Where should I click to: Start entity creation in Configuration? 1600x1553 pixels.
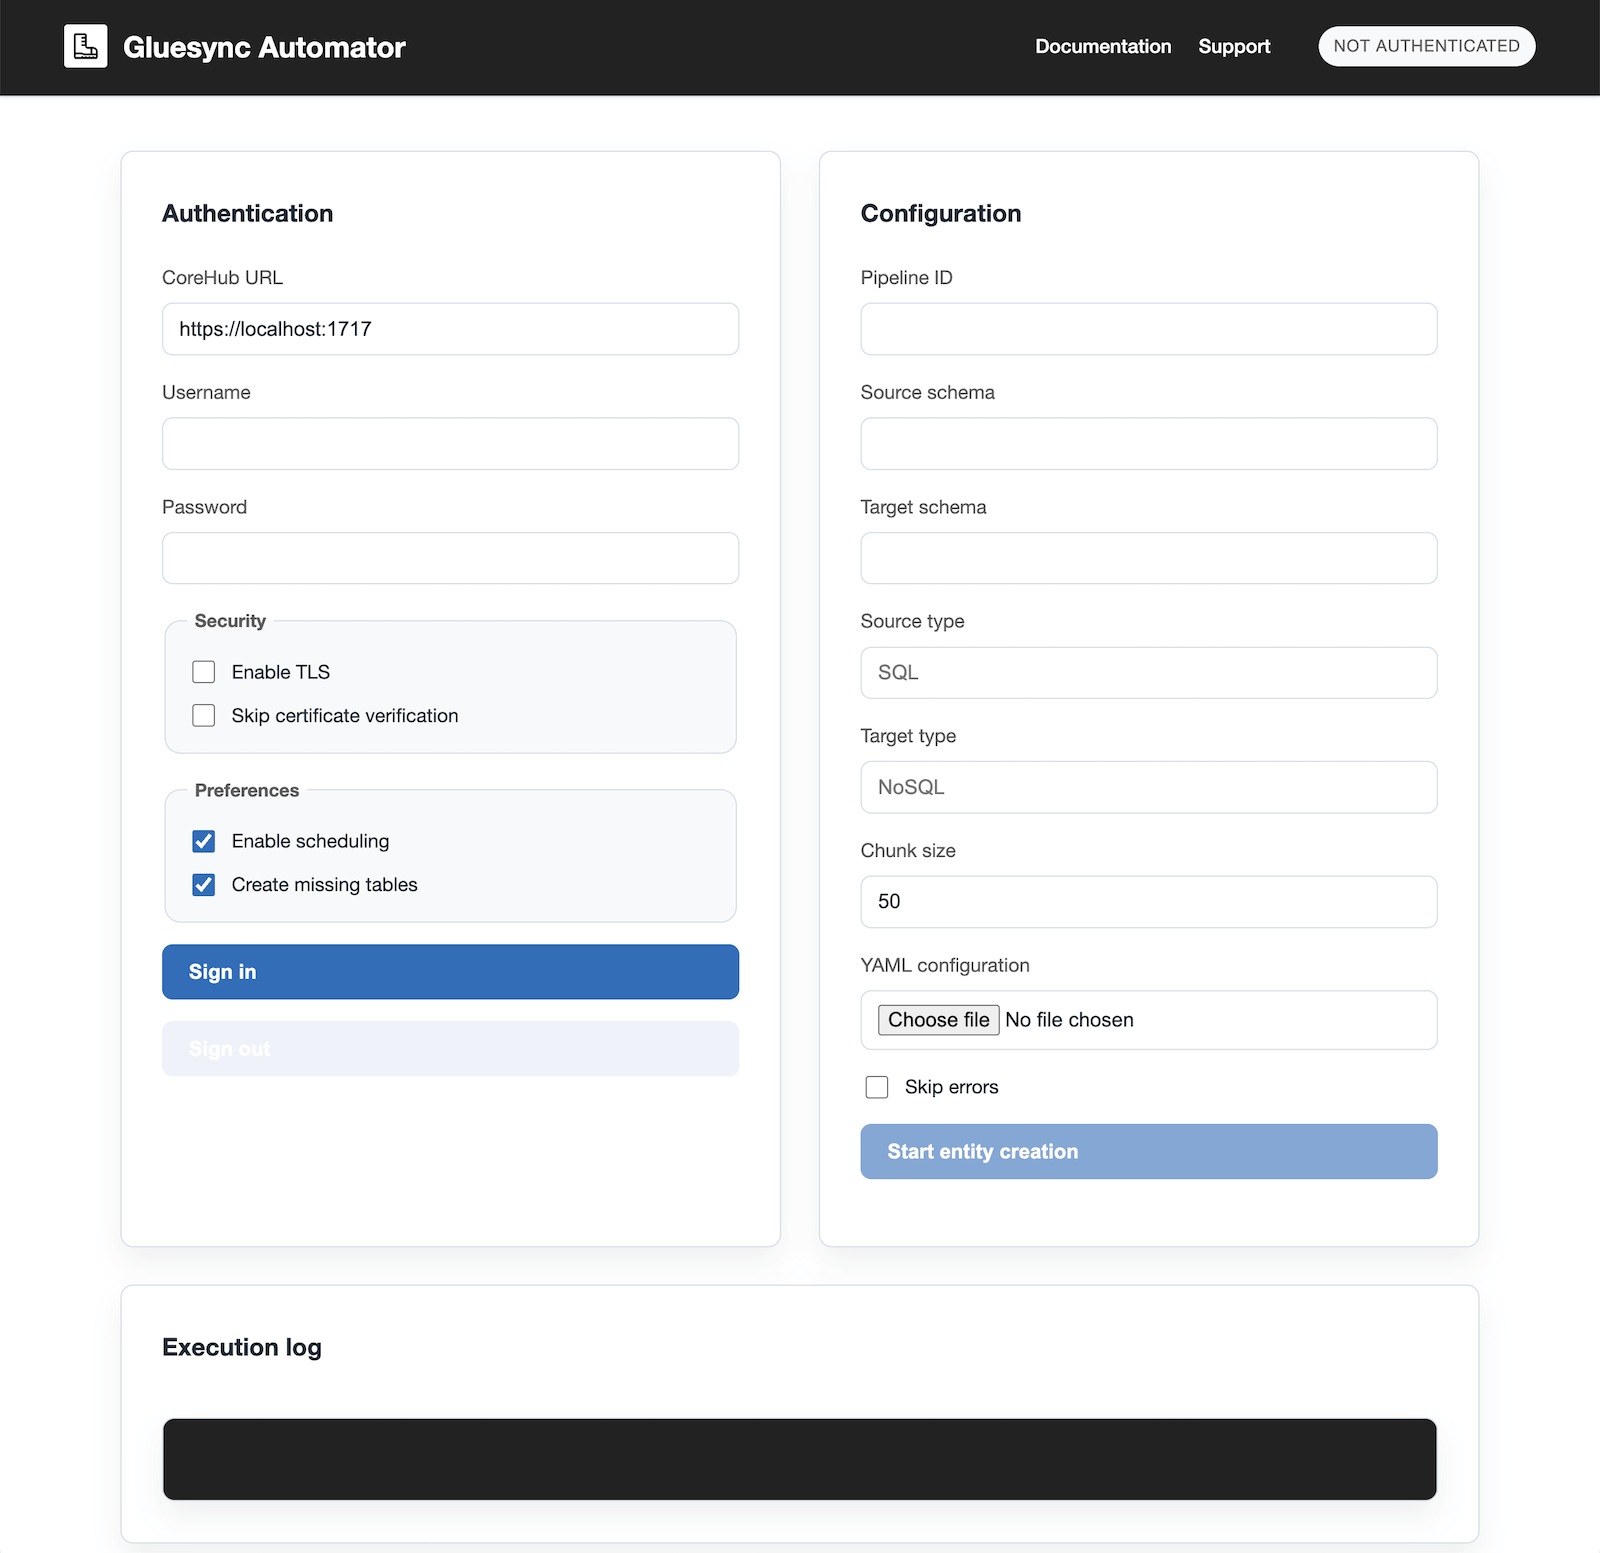tap(1148, 1151)
